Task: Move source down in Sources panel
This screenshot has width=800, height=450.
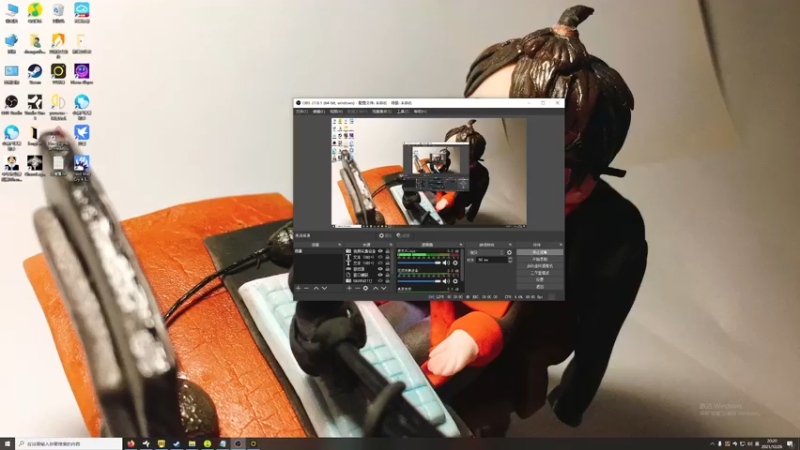Action: pyautogui.click(x=384, y=288)
